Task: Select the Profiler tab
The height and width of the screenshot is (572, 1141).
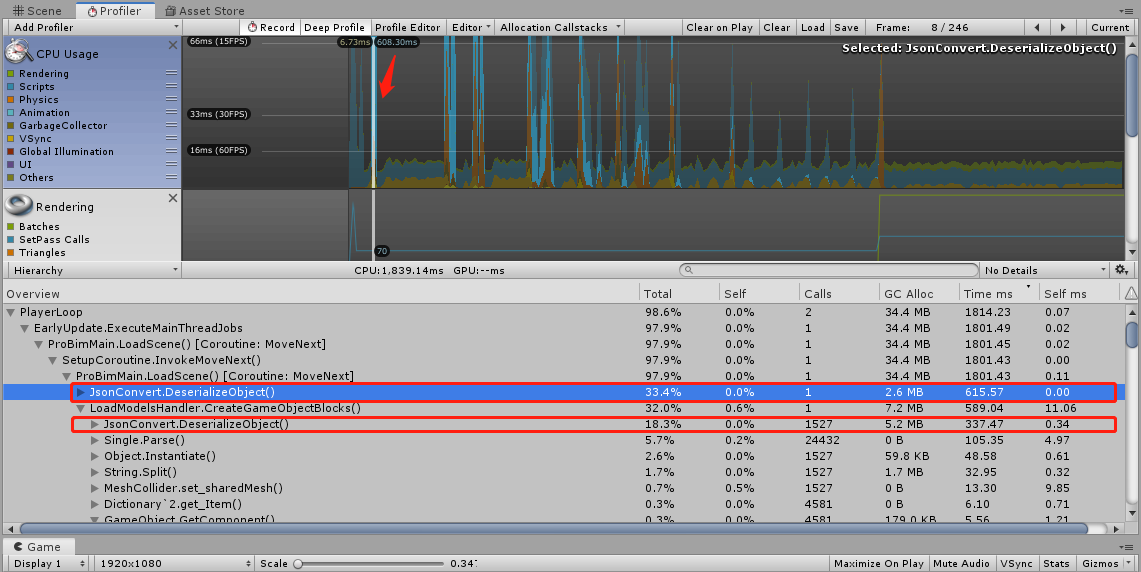Action: tap(114, 11)
